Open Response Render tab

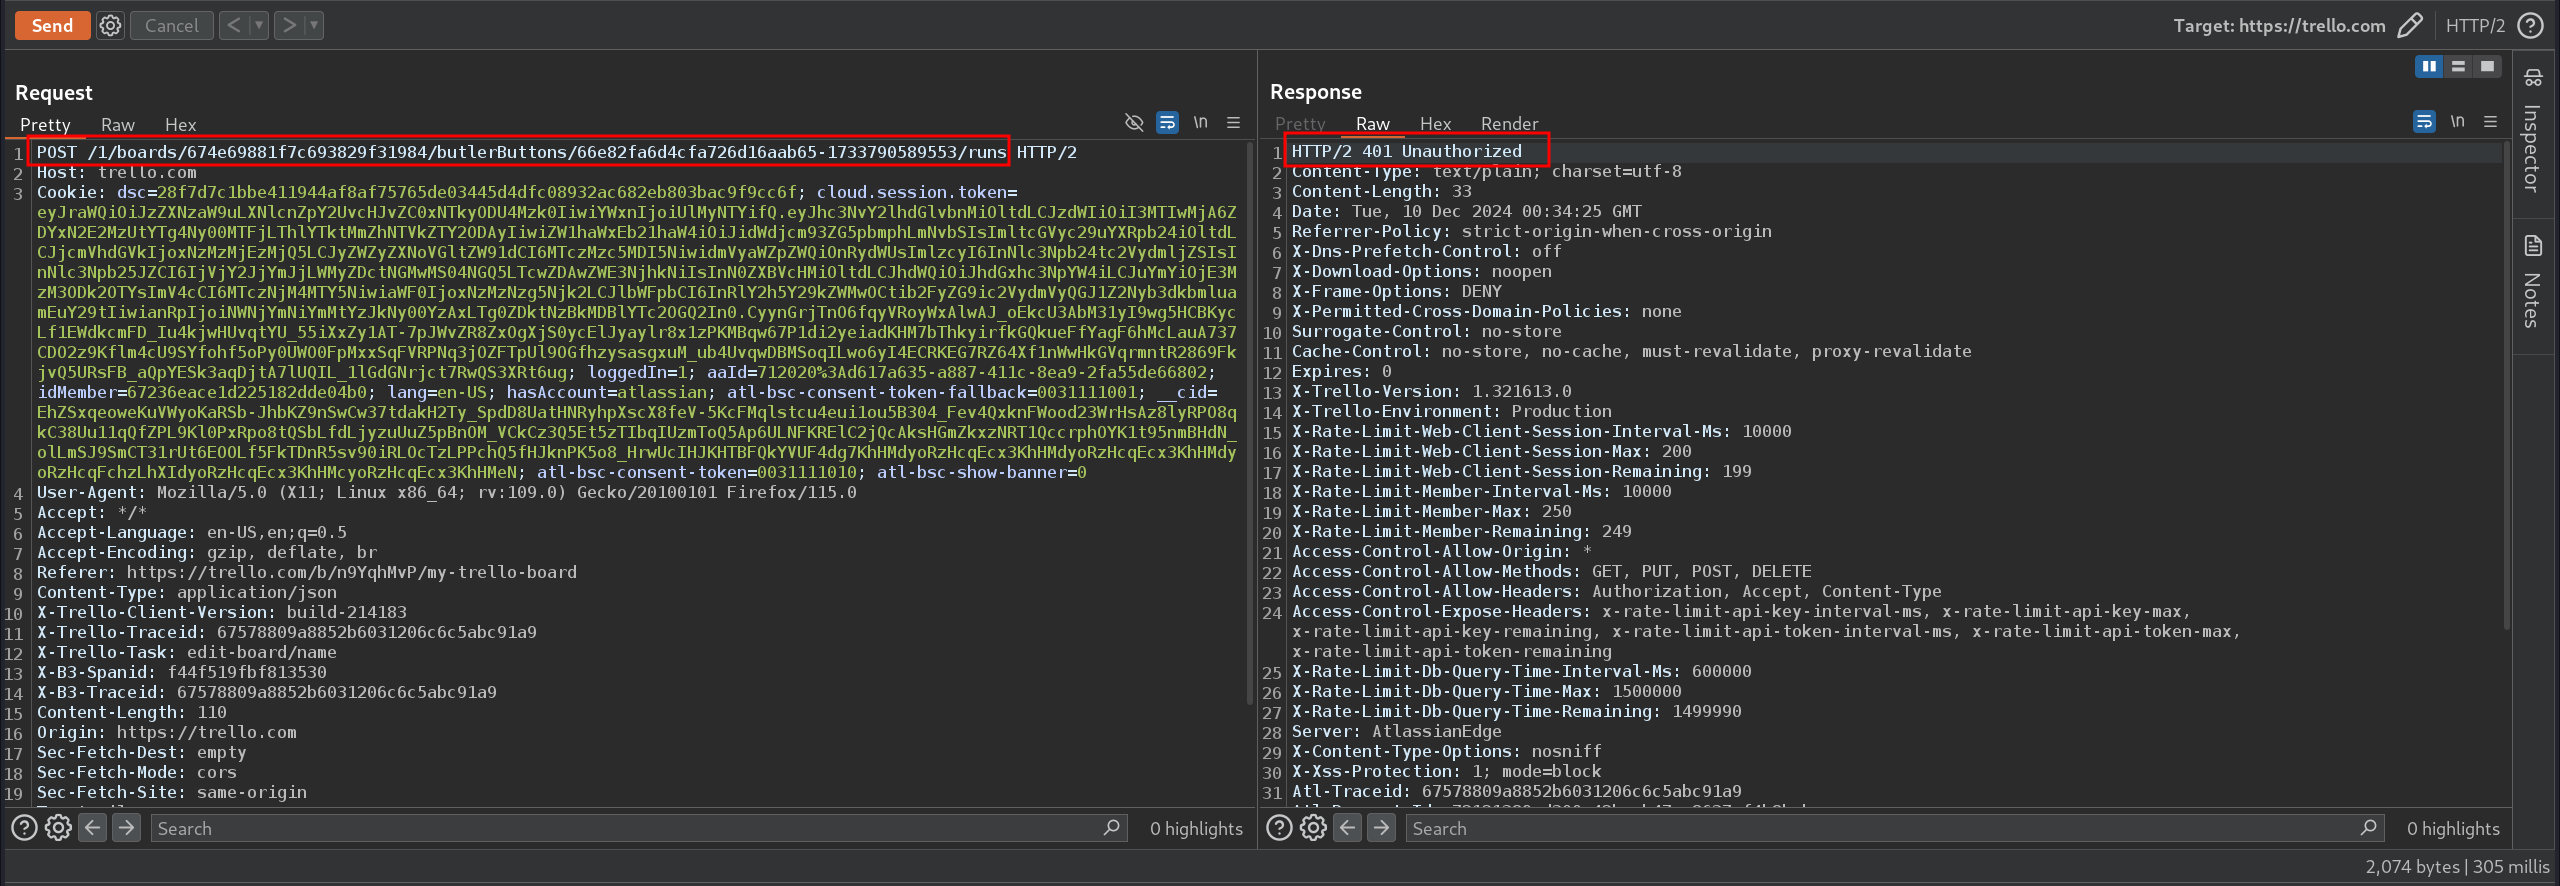tap(1509, 124)
